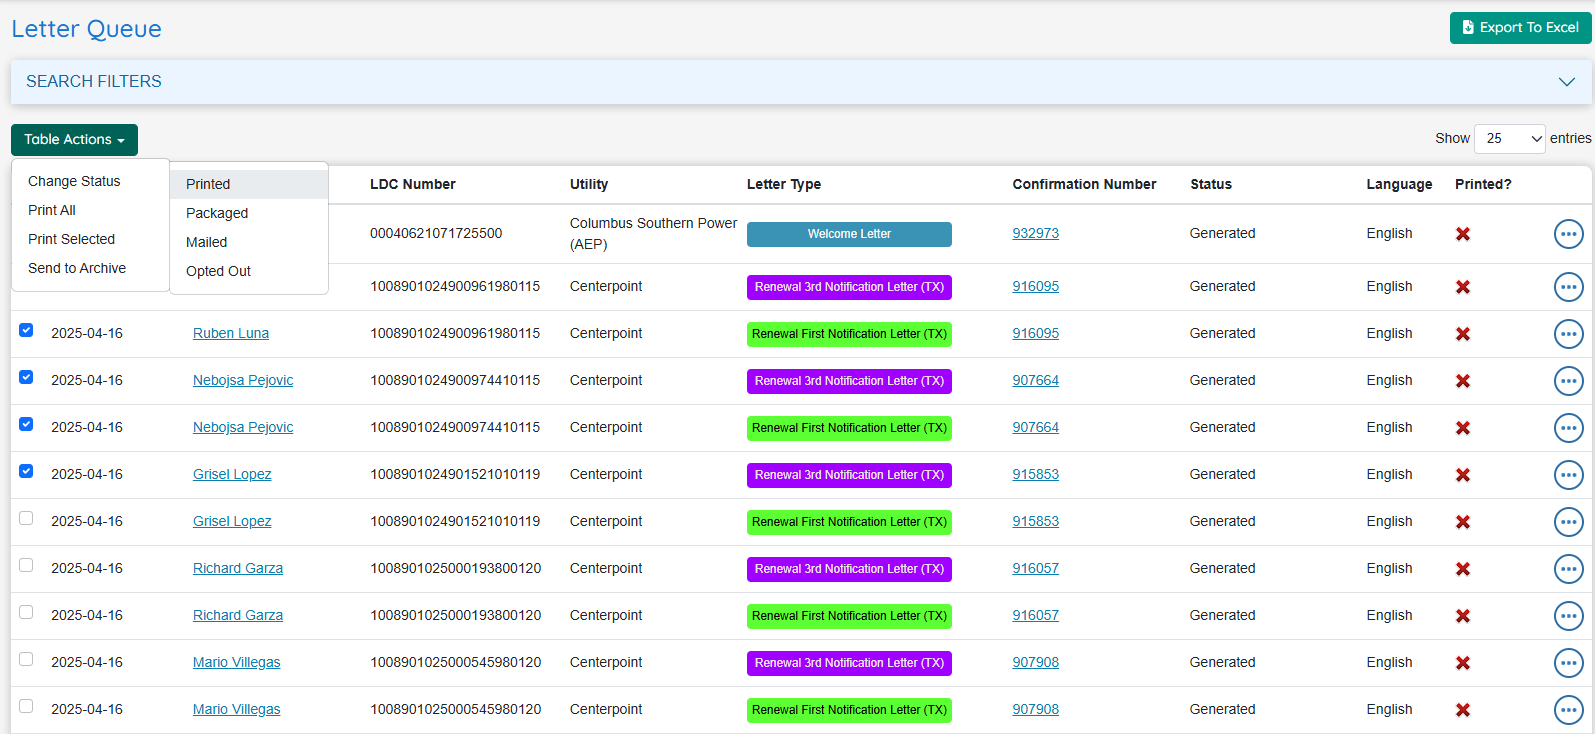
Task: Choose Send to Archive option
Action: click(x=90, y=268)
